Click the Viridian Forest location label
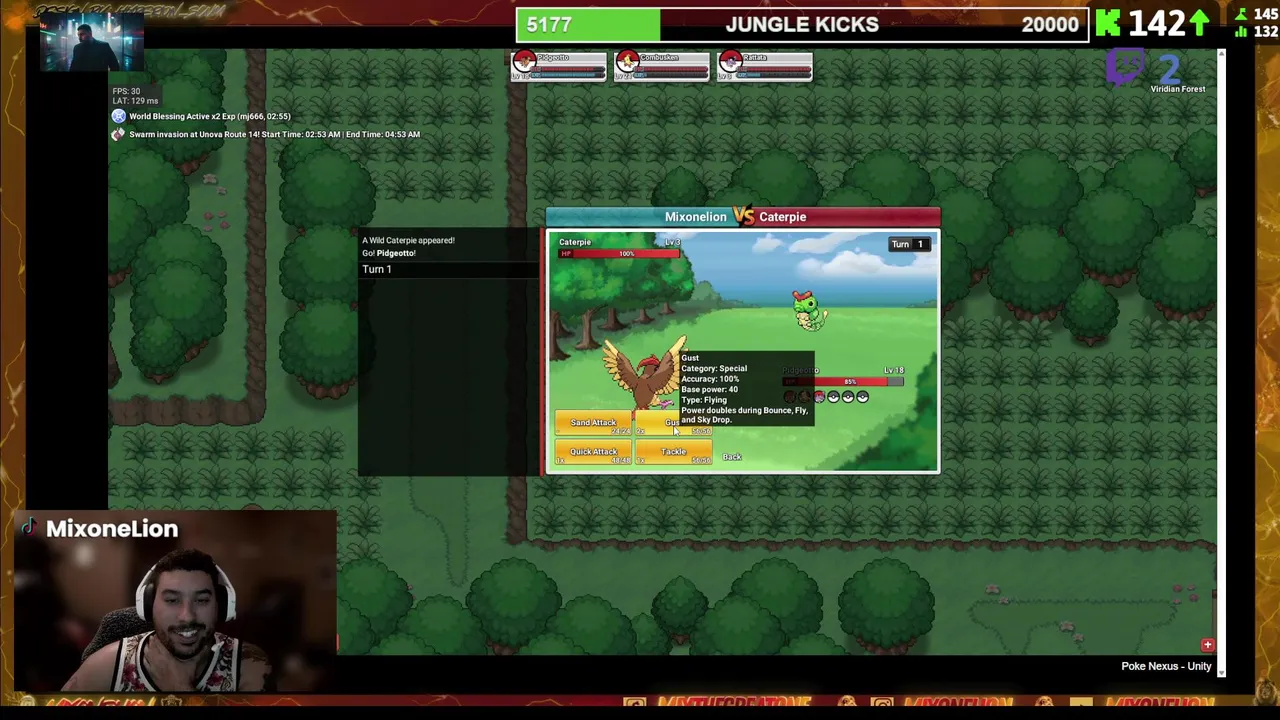 [x=1178, y=89]
